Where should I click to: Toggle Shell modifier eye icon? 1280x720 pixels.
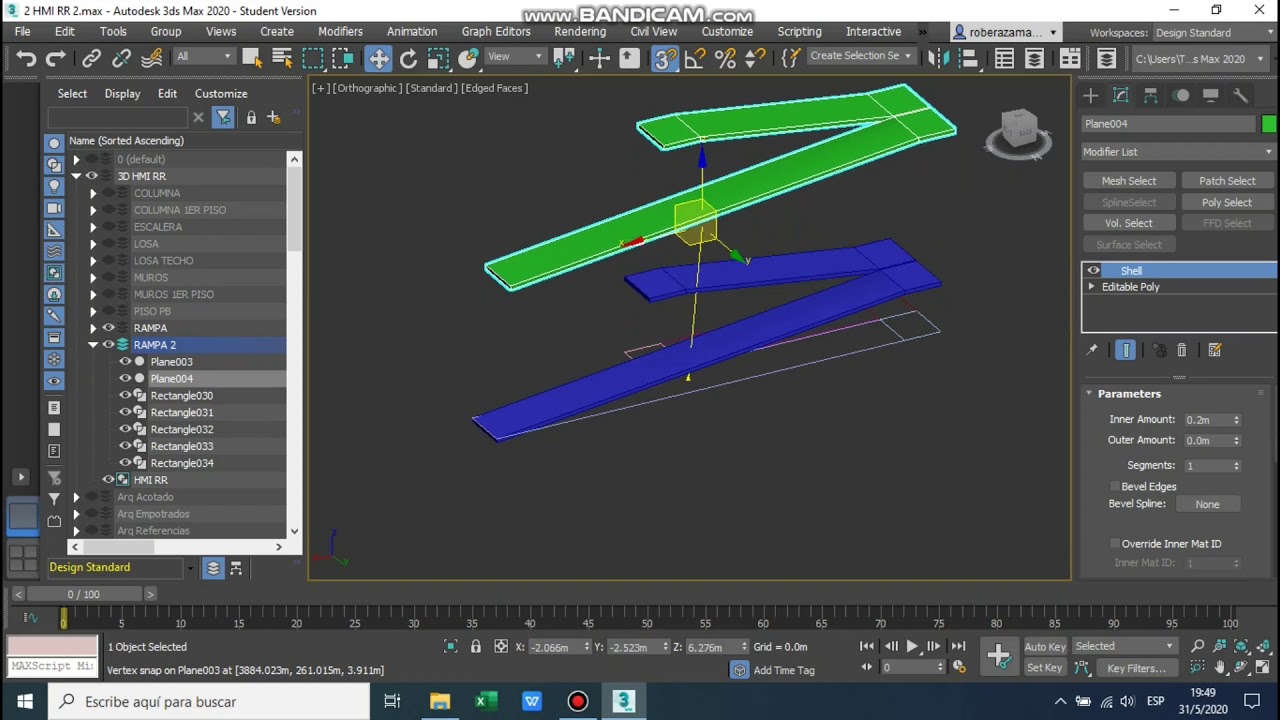coord(1093,270)
